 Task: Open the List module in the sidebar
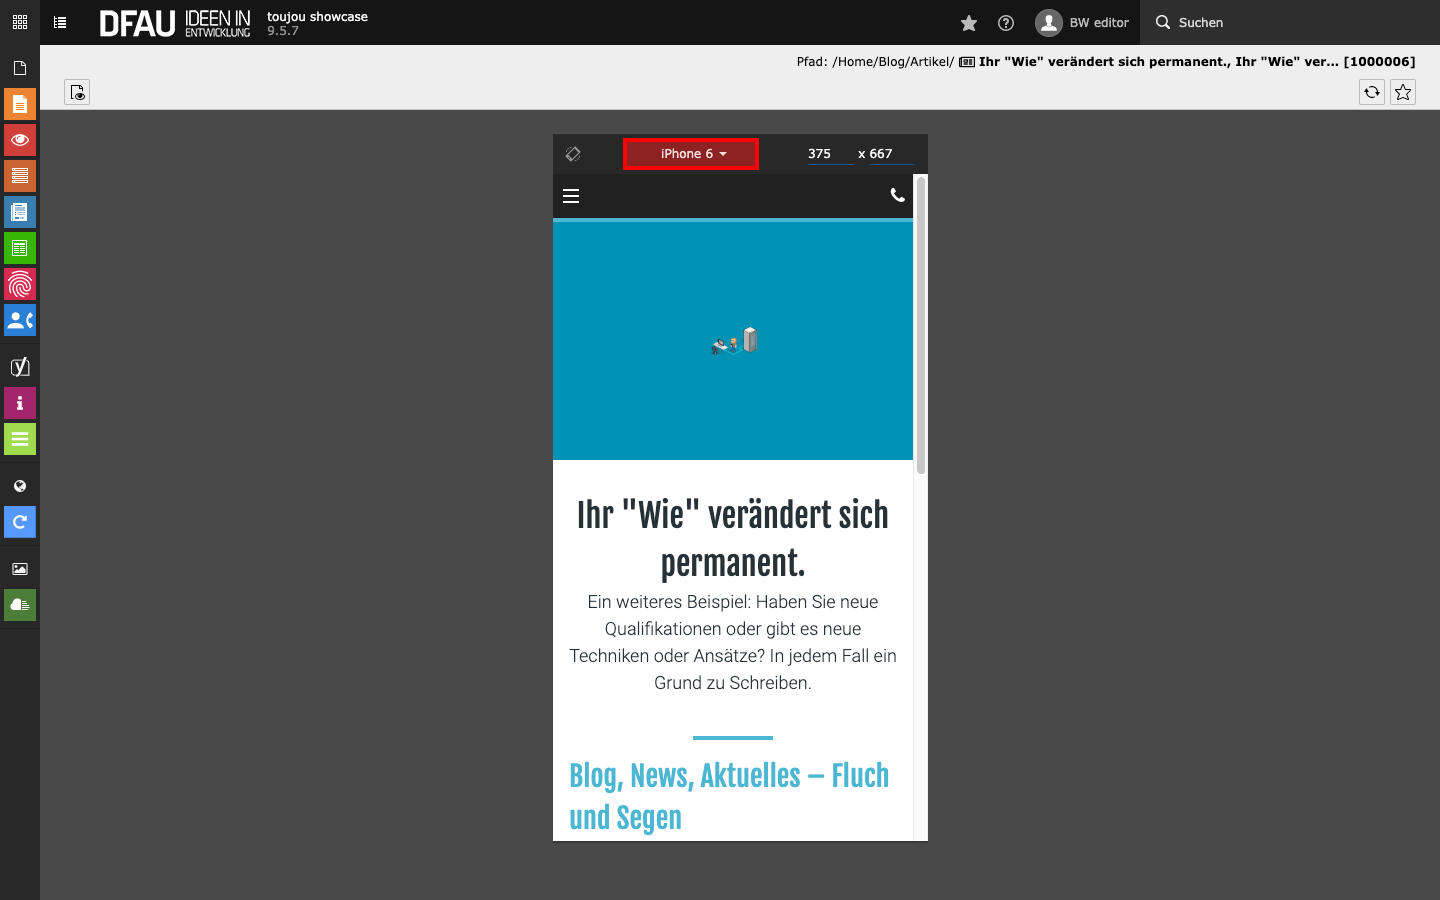20,176
